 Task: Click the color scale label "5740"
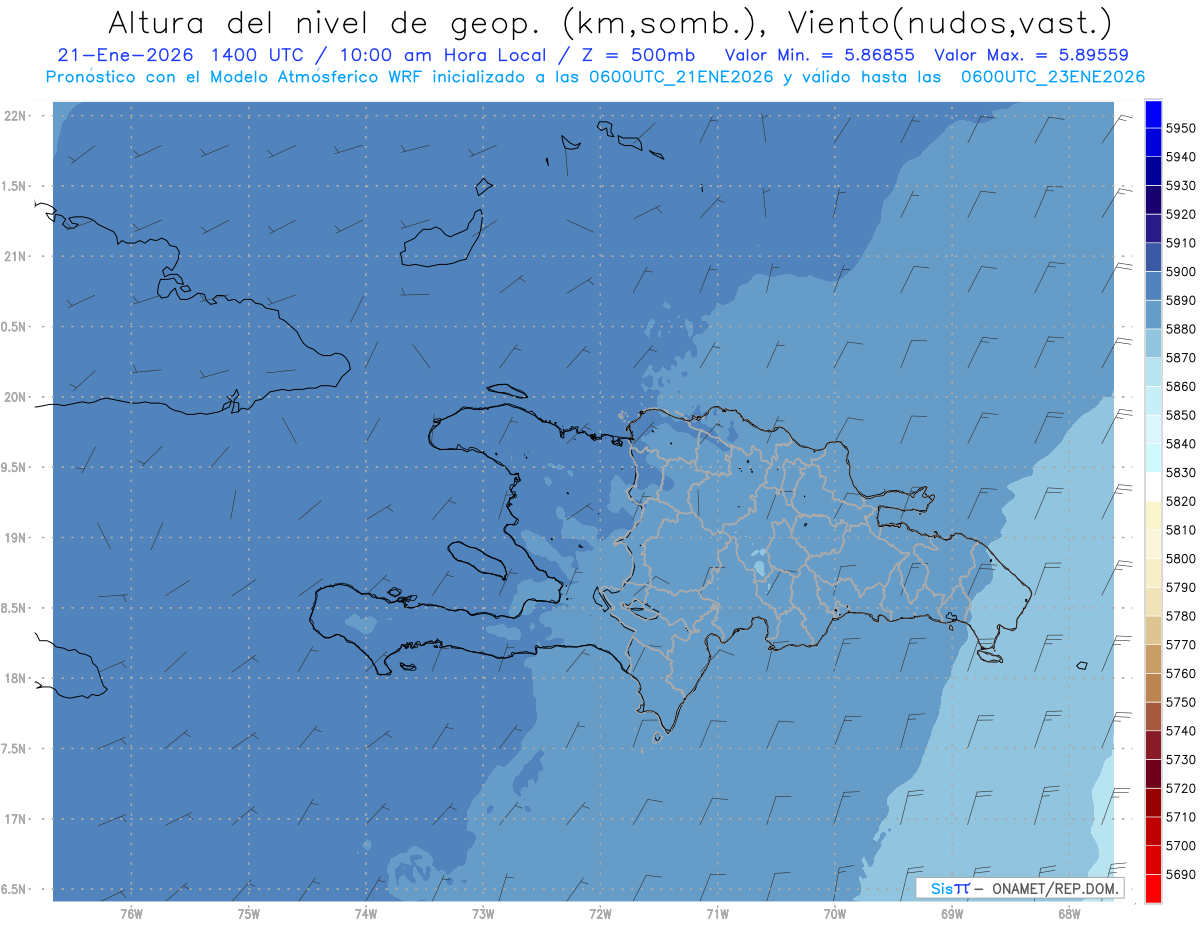click(x=1180, y=732)
